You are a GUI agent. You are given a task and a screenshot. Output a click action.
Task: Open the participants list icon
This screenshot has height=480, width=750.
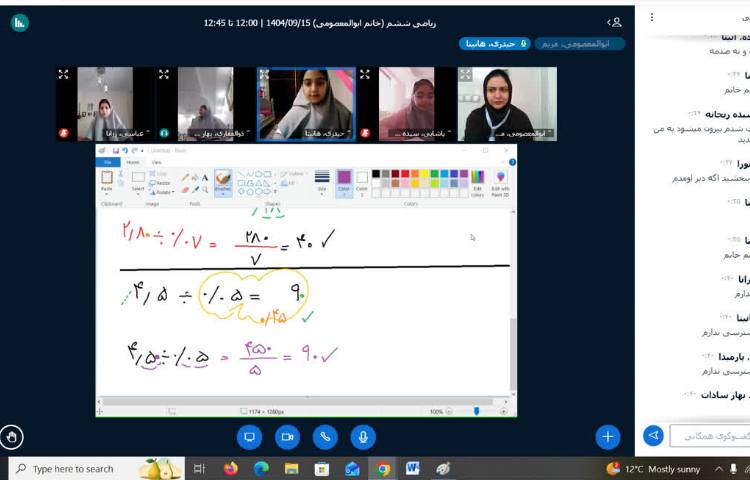(614, 22)
